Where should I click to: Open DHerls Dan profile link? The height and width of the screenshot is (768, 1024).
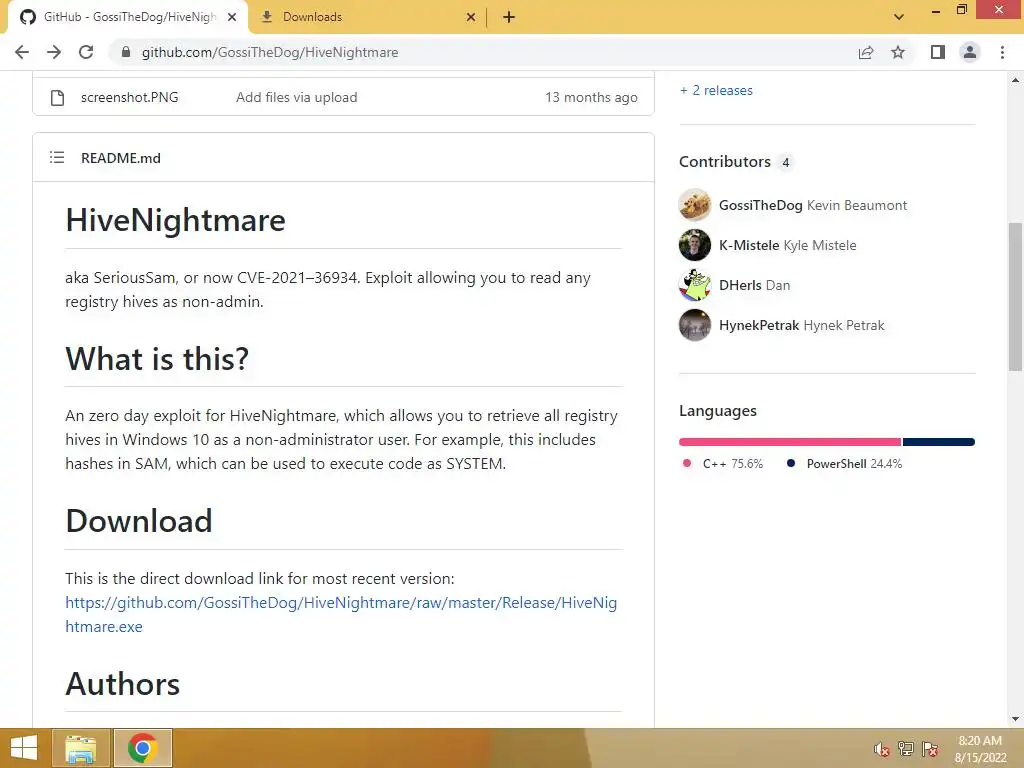click(x=754, y=285)
